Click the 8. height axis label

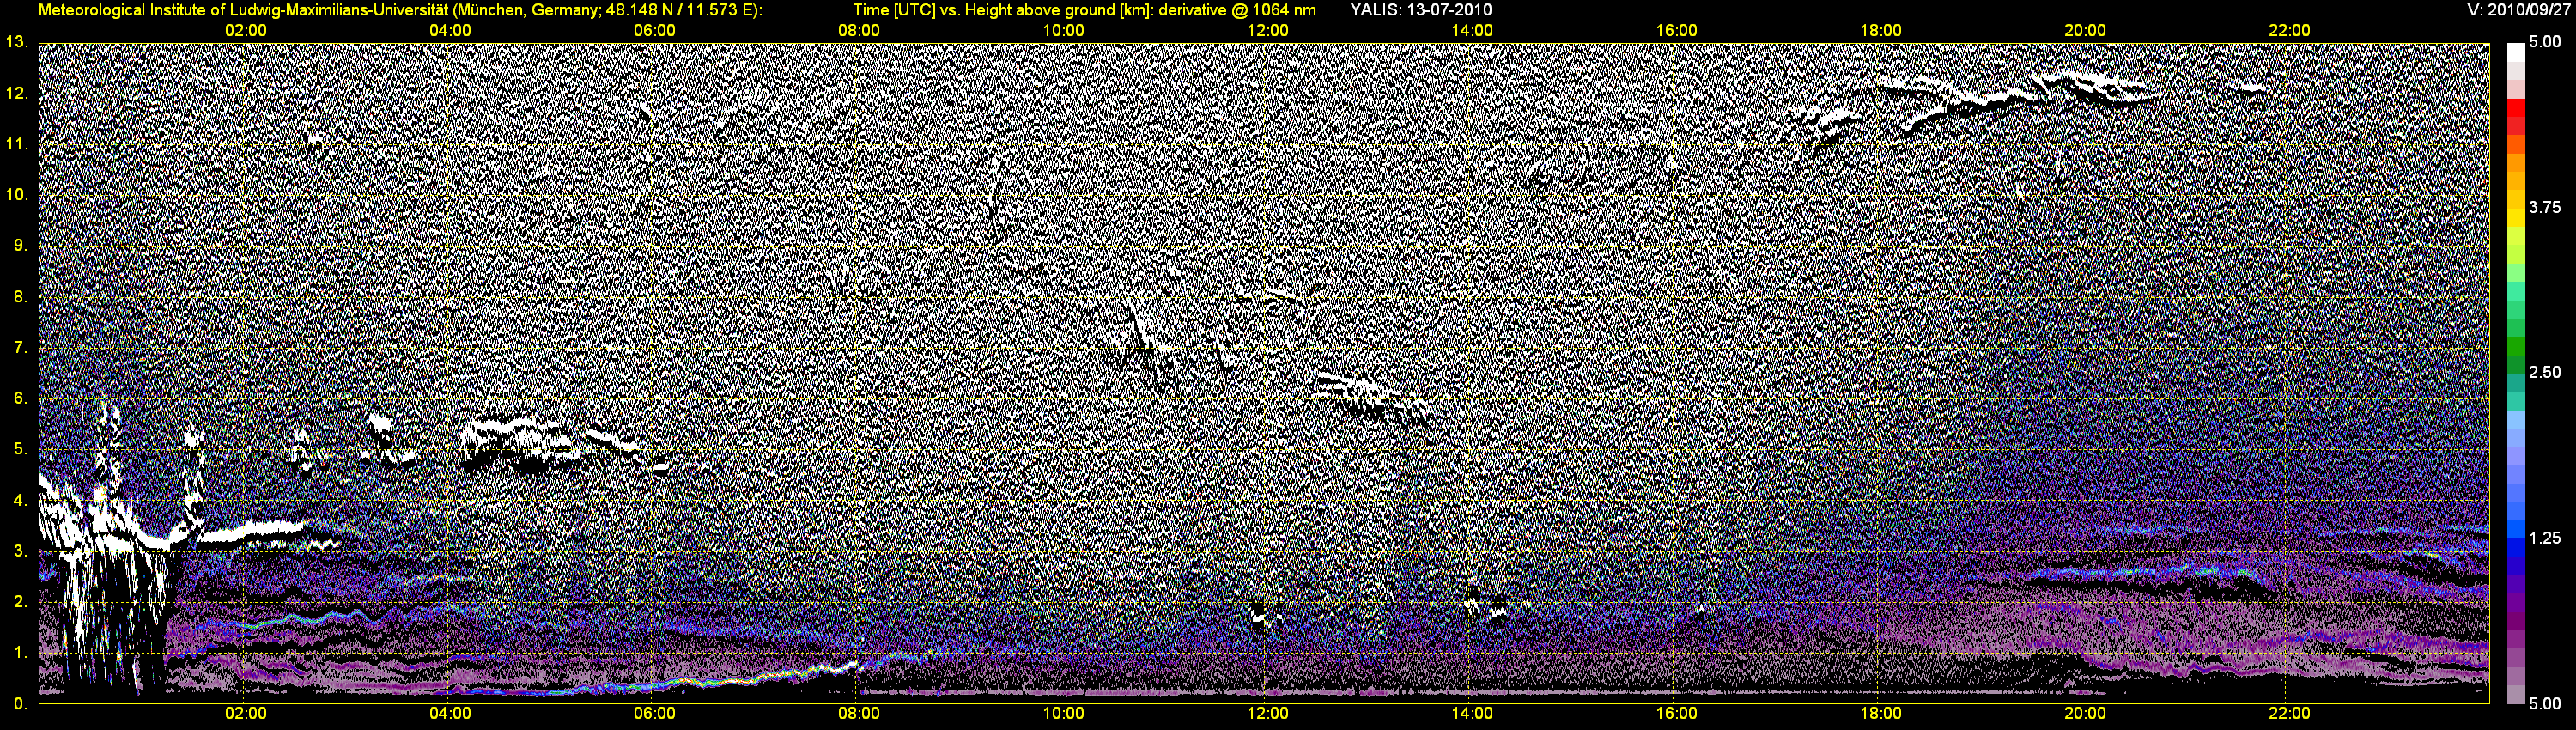pyautogui.click(x=22, y=296)
